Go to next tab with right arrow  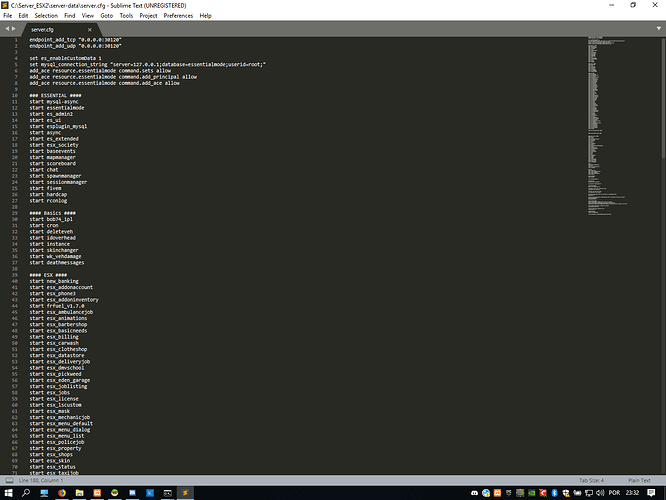pos(14,29)
